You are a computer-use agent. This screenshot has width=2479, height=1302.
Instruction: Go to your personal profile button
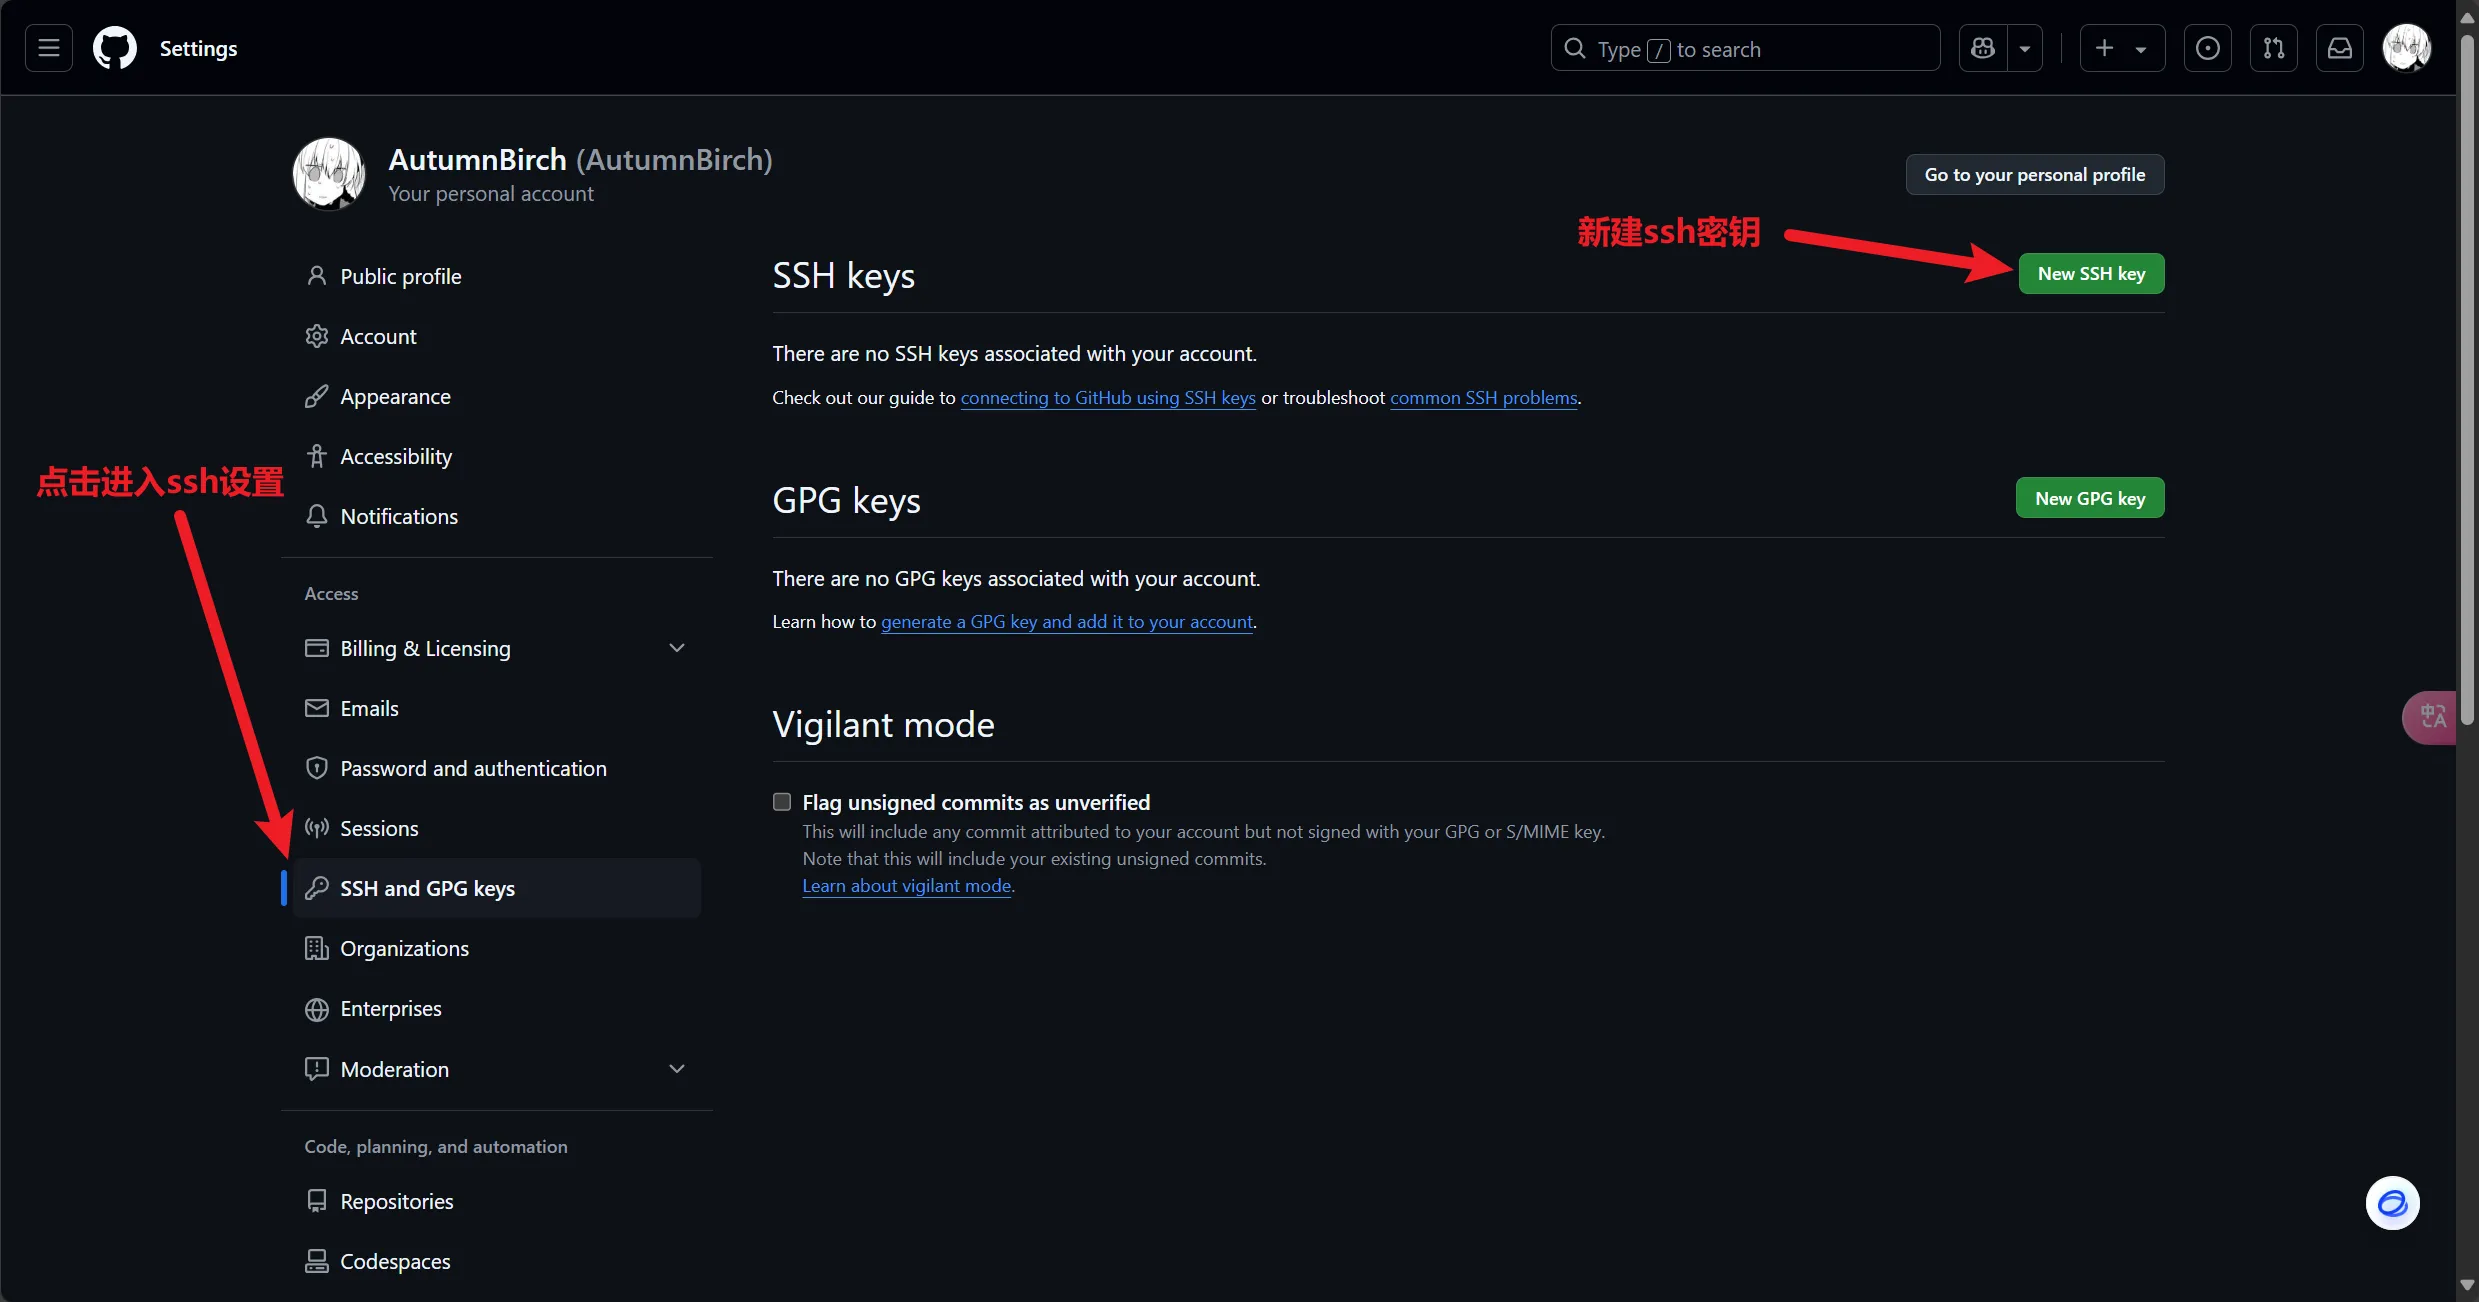(x=2035, y=175)
